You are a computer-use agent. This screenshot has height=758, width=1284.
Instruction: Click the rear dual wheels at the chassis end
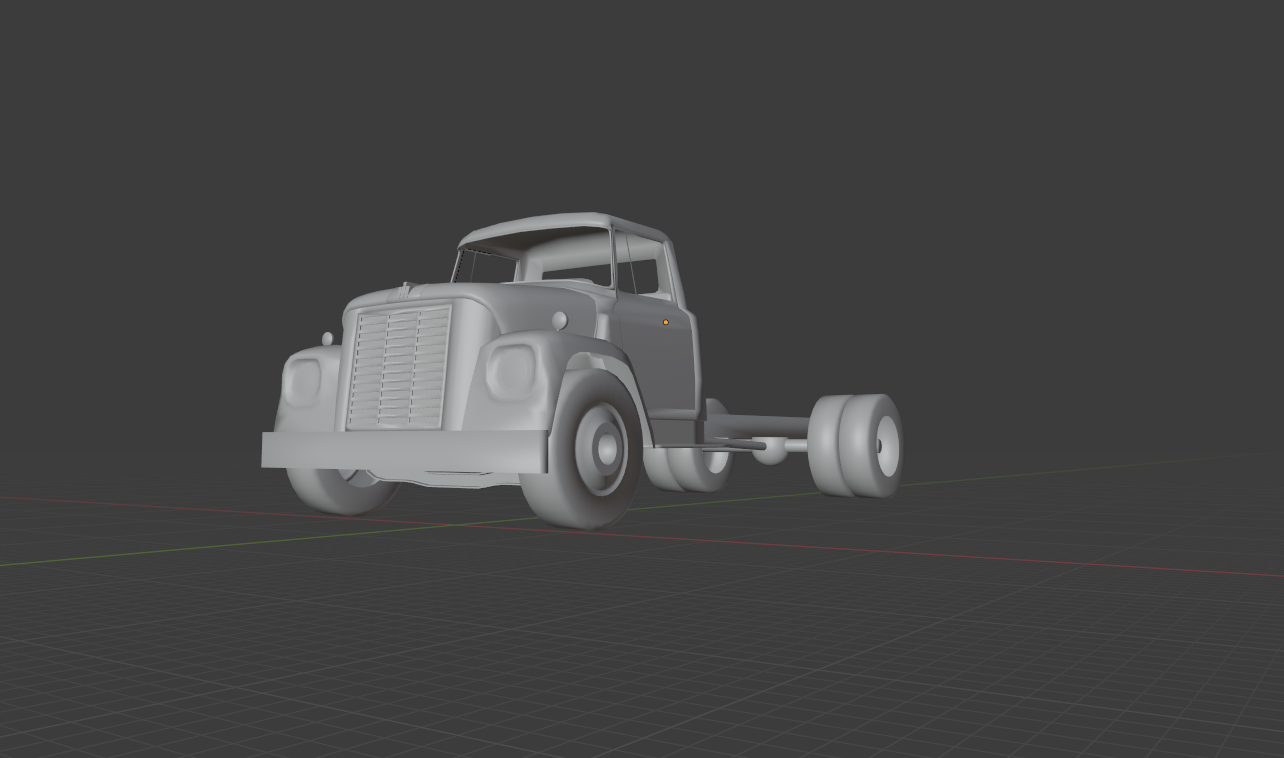pyautogui.click(x=855, y=445)
